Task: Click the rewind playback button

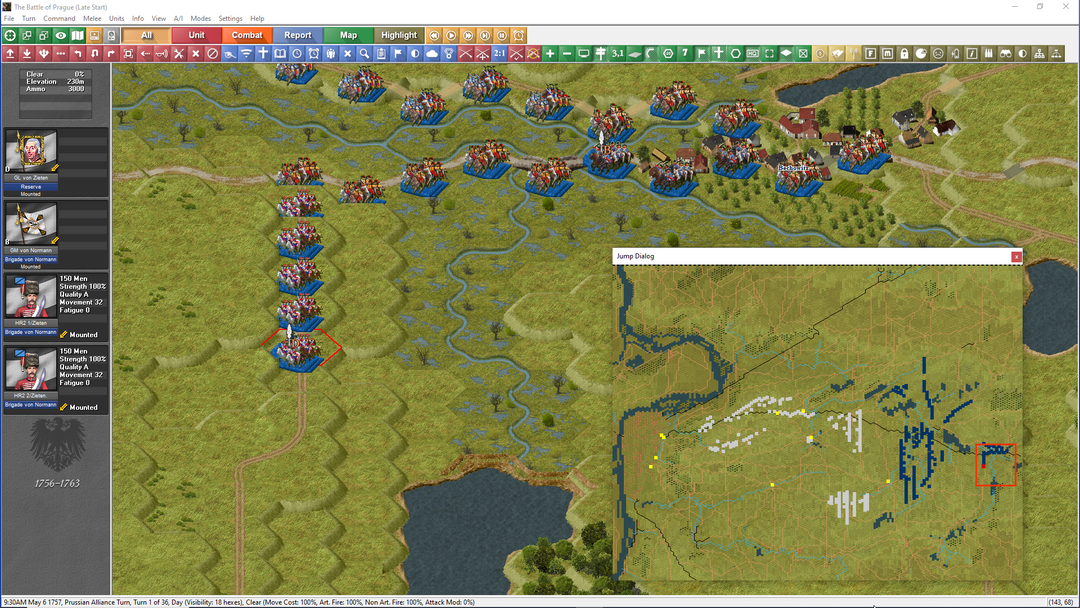Action: 434,35
